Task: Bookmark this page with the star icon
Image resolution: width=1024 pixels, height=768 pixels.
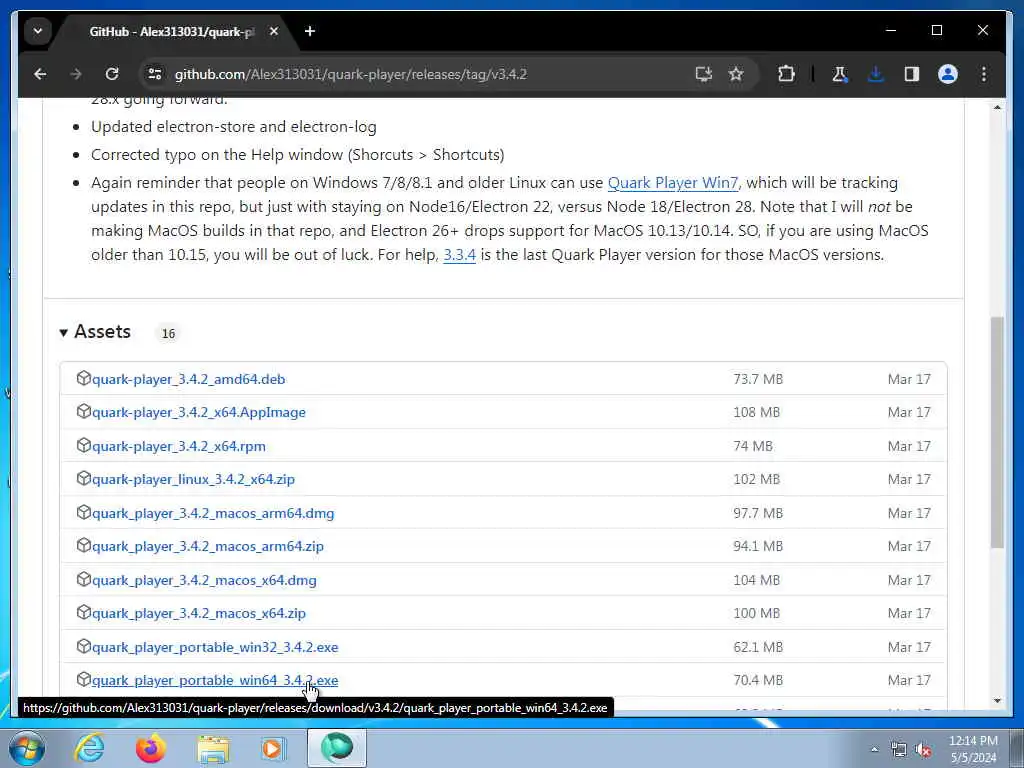Action: [x=736, y=74]
